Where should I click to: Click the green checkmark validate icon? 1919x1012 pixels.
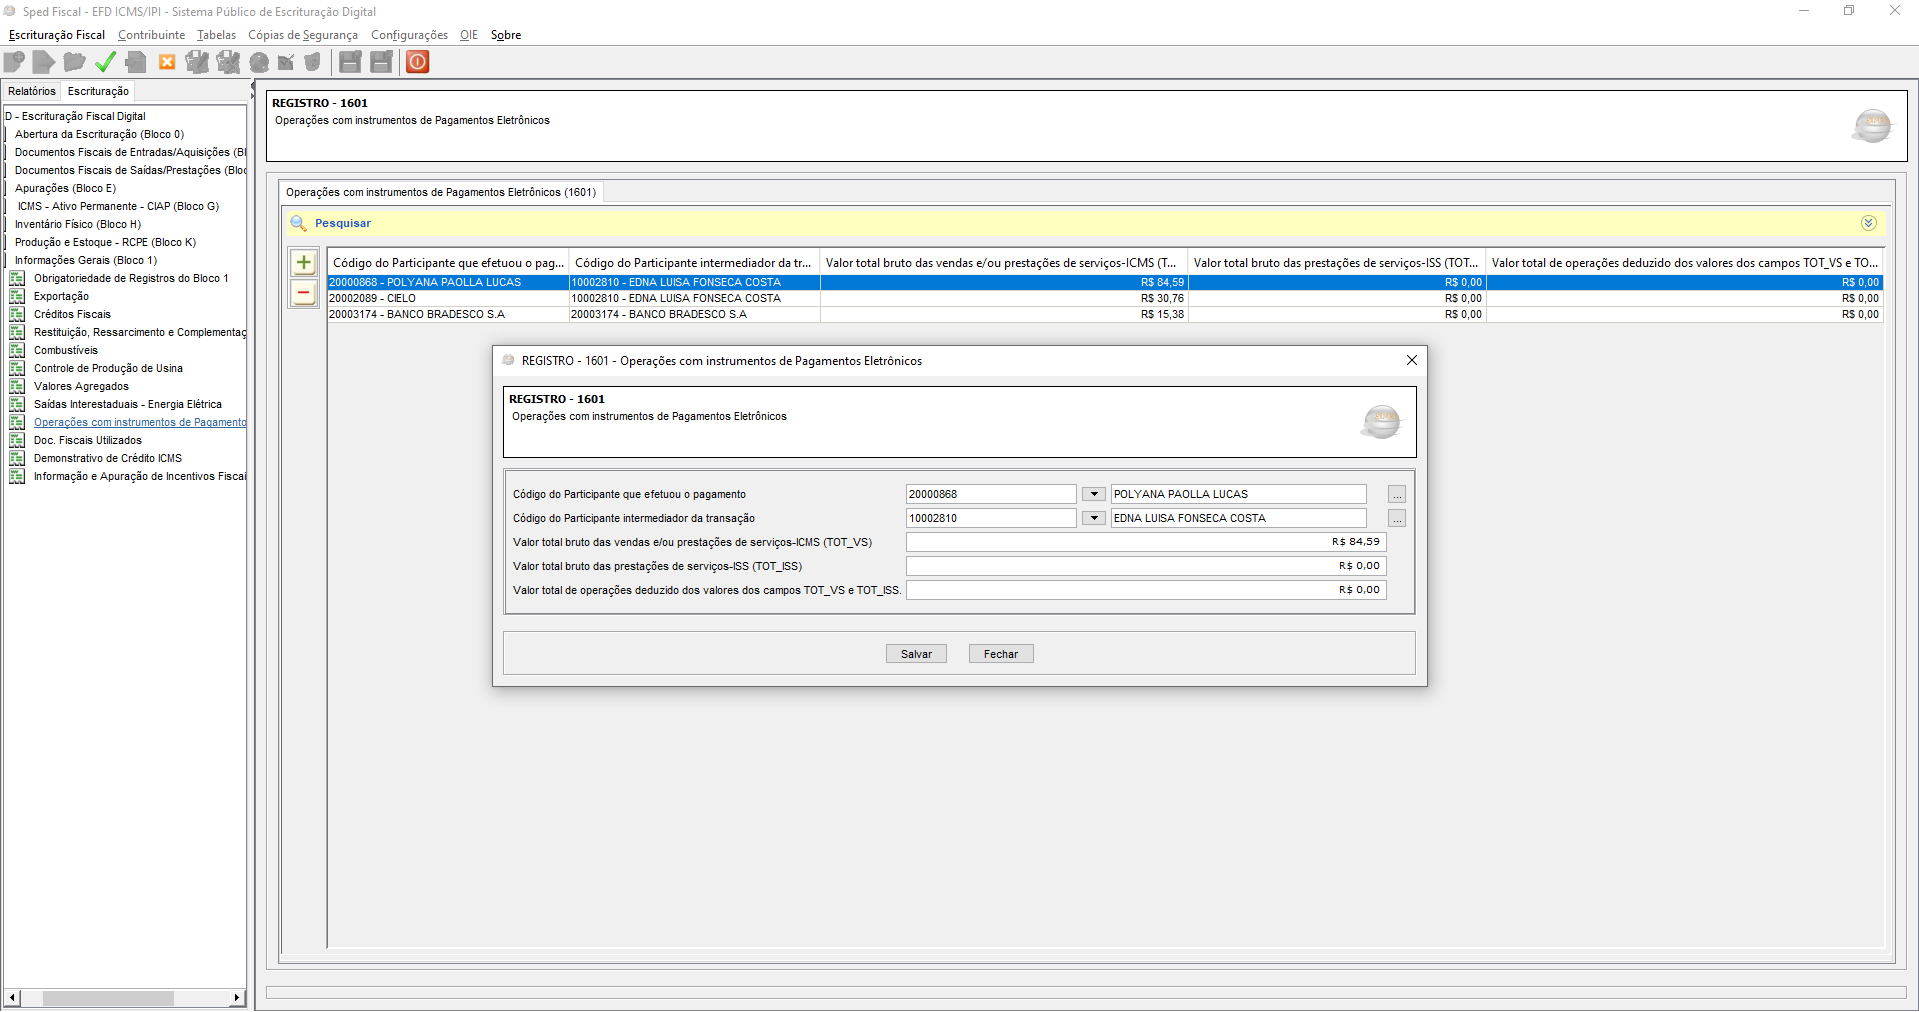point(105,62)
